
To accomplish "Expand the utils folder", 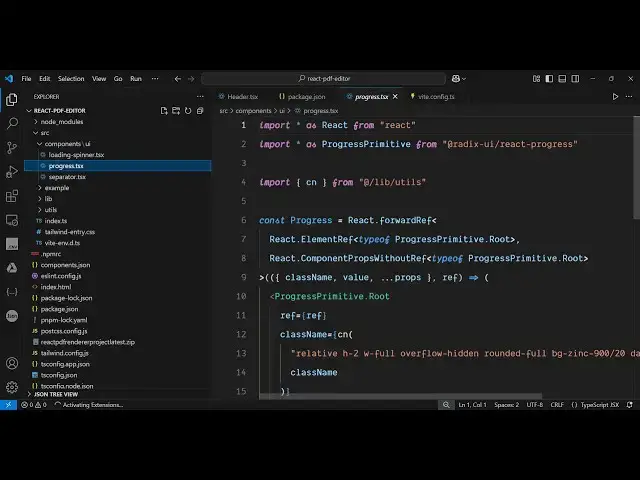I will point(40,210).
